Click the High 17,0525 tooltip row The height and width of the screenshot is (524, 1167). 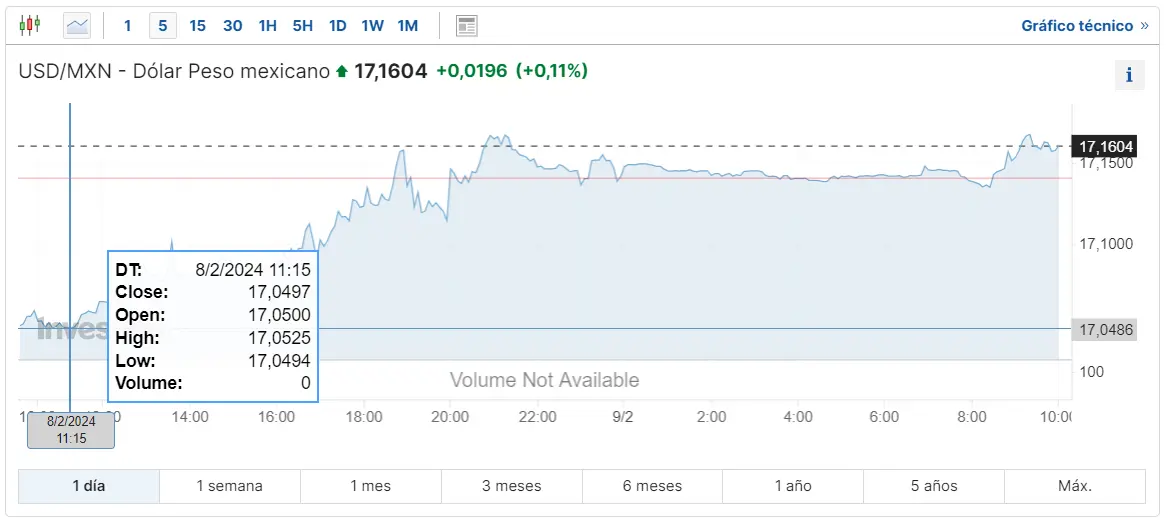click(213, 338)
